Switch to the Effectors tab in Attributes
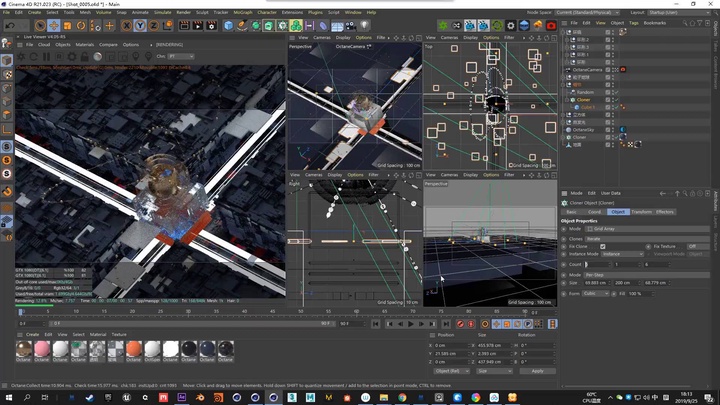 point(665,212)
